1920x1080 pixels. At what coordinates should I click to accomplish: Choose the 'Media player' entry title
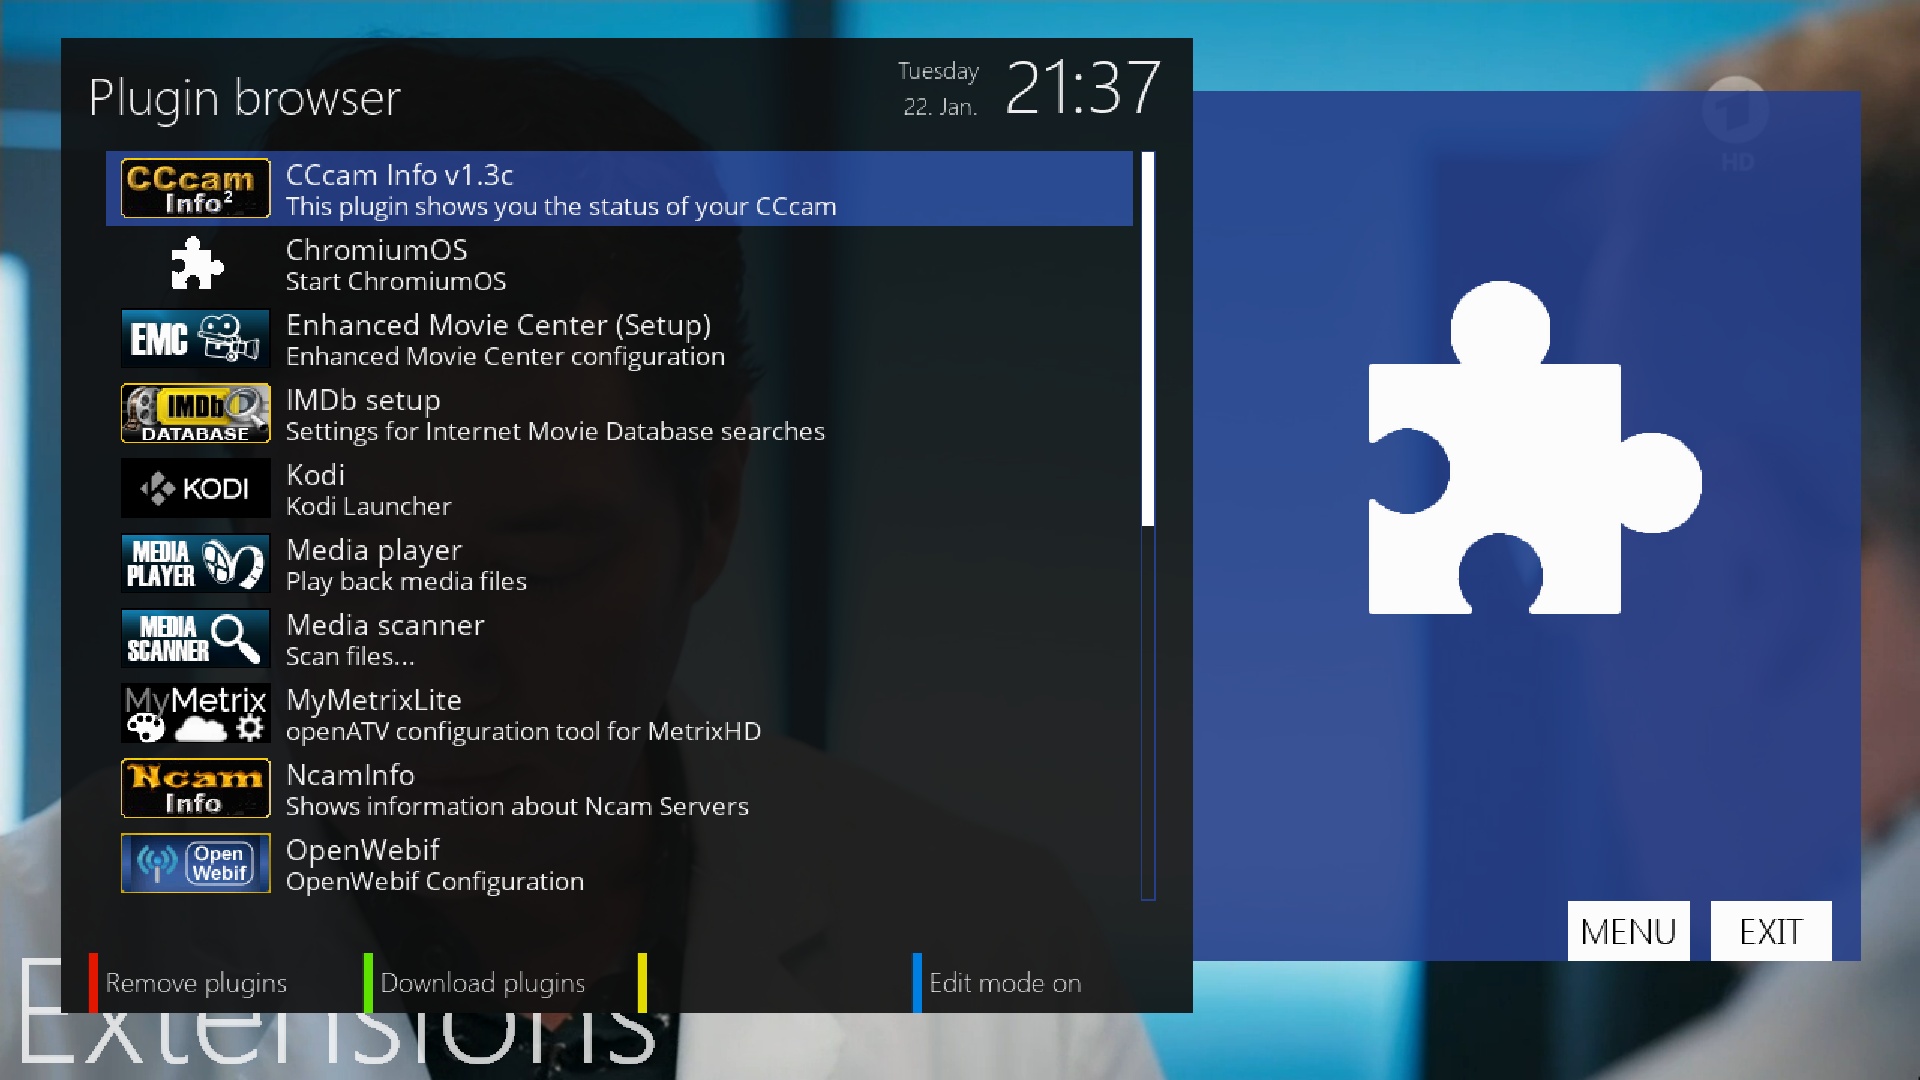coord(374,551)
